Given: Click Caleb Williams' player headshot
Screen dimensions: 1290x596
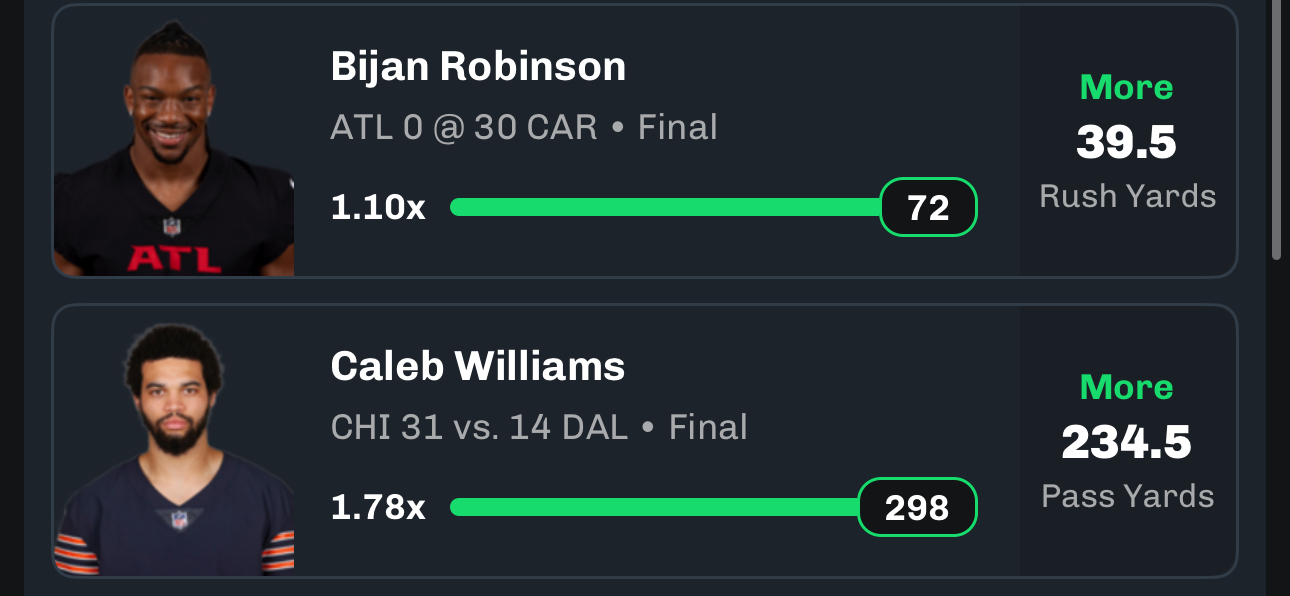Looking at the screenshot, I should (173, 450).
